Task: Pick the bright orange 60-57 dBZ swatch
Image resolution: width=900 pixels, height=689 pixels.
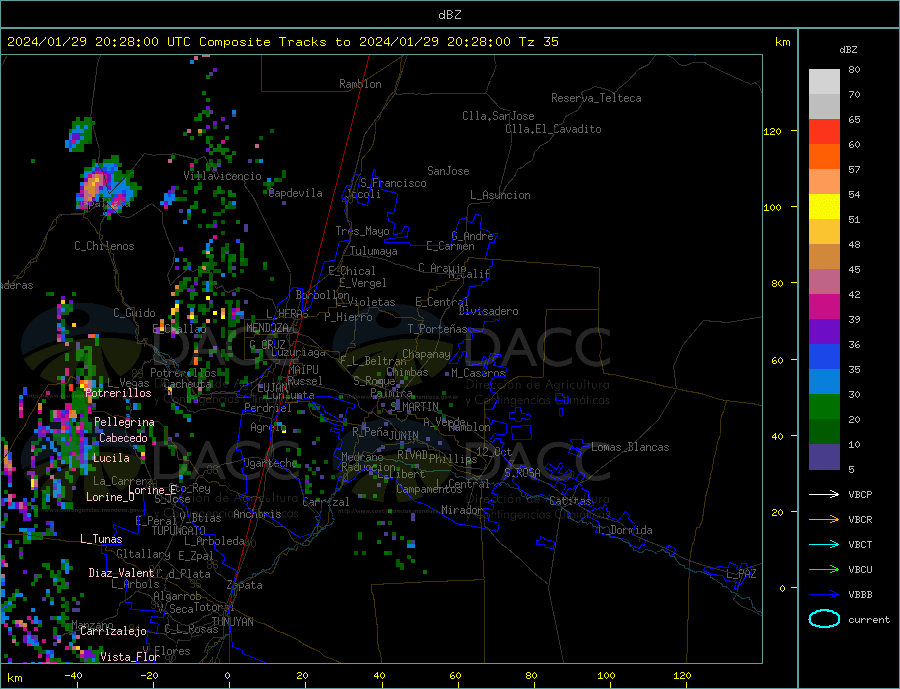Action: point(824,157)
